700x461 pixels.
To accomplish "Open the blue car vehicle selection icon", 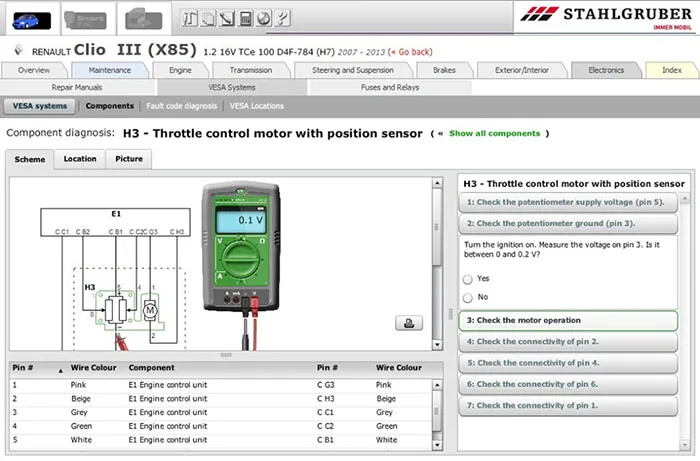I will tap(31, 20).
